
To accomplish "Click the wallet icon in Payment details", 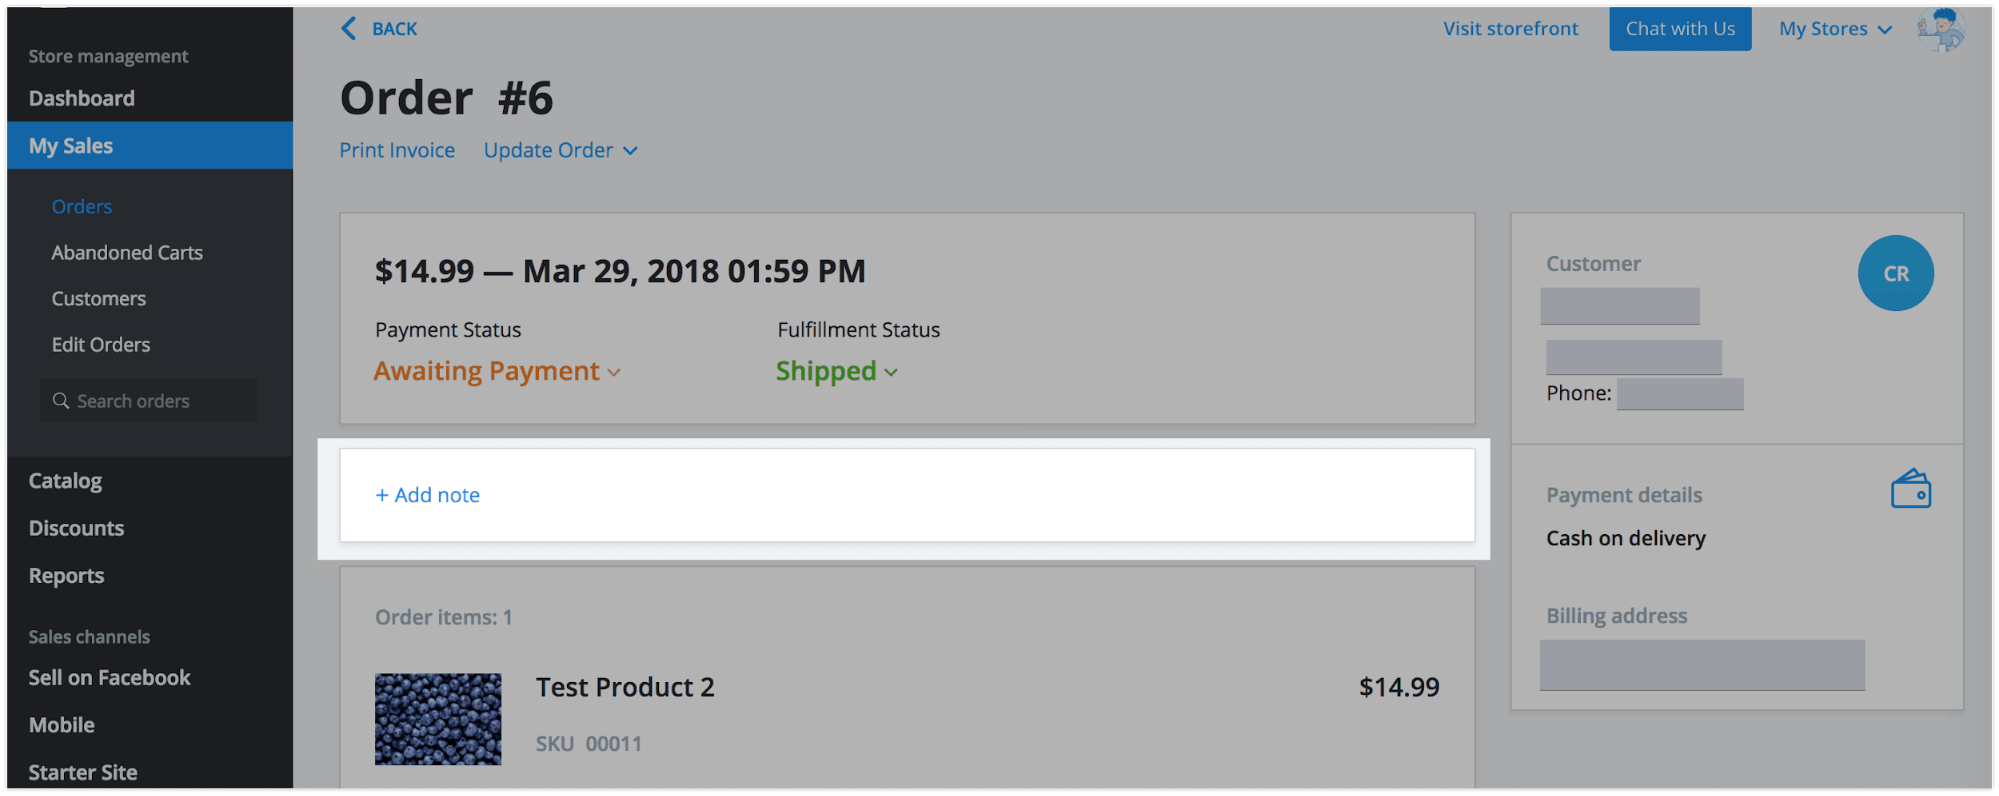I will (1911, 489).
